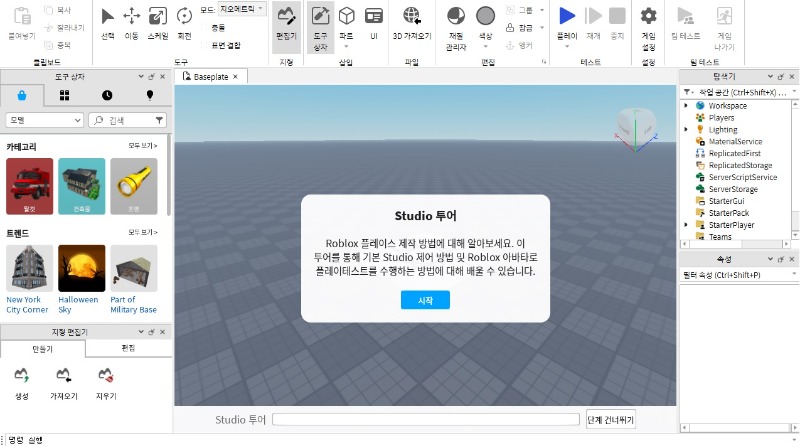The width and height of the screenshot is (800, 446).
Task: Open 모두 보기 link for 카테고리
Action: pyautogui.click(x=143, y=145)
